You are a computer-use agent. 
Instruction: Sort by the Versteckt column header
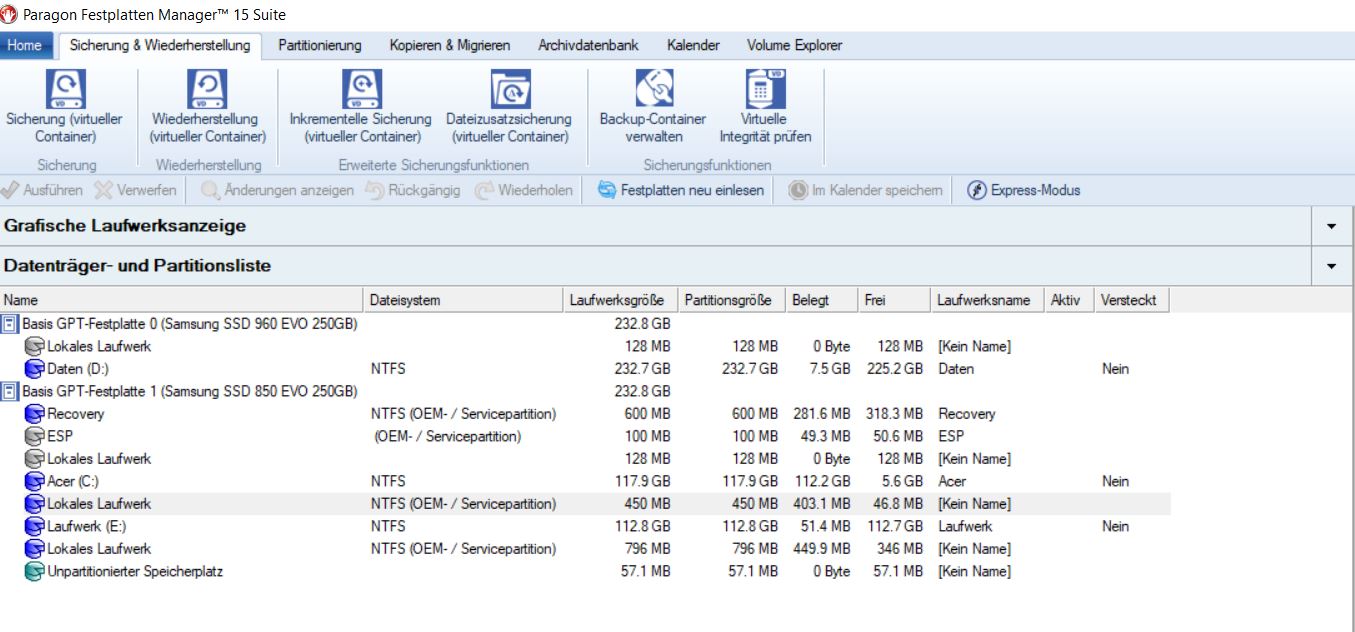click(x=1130, y=300)
